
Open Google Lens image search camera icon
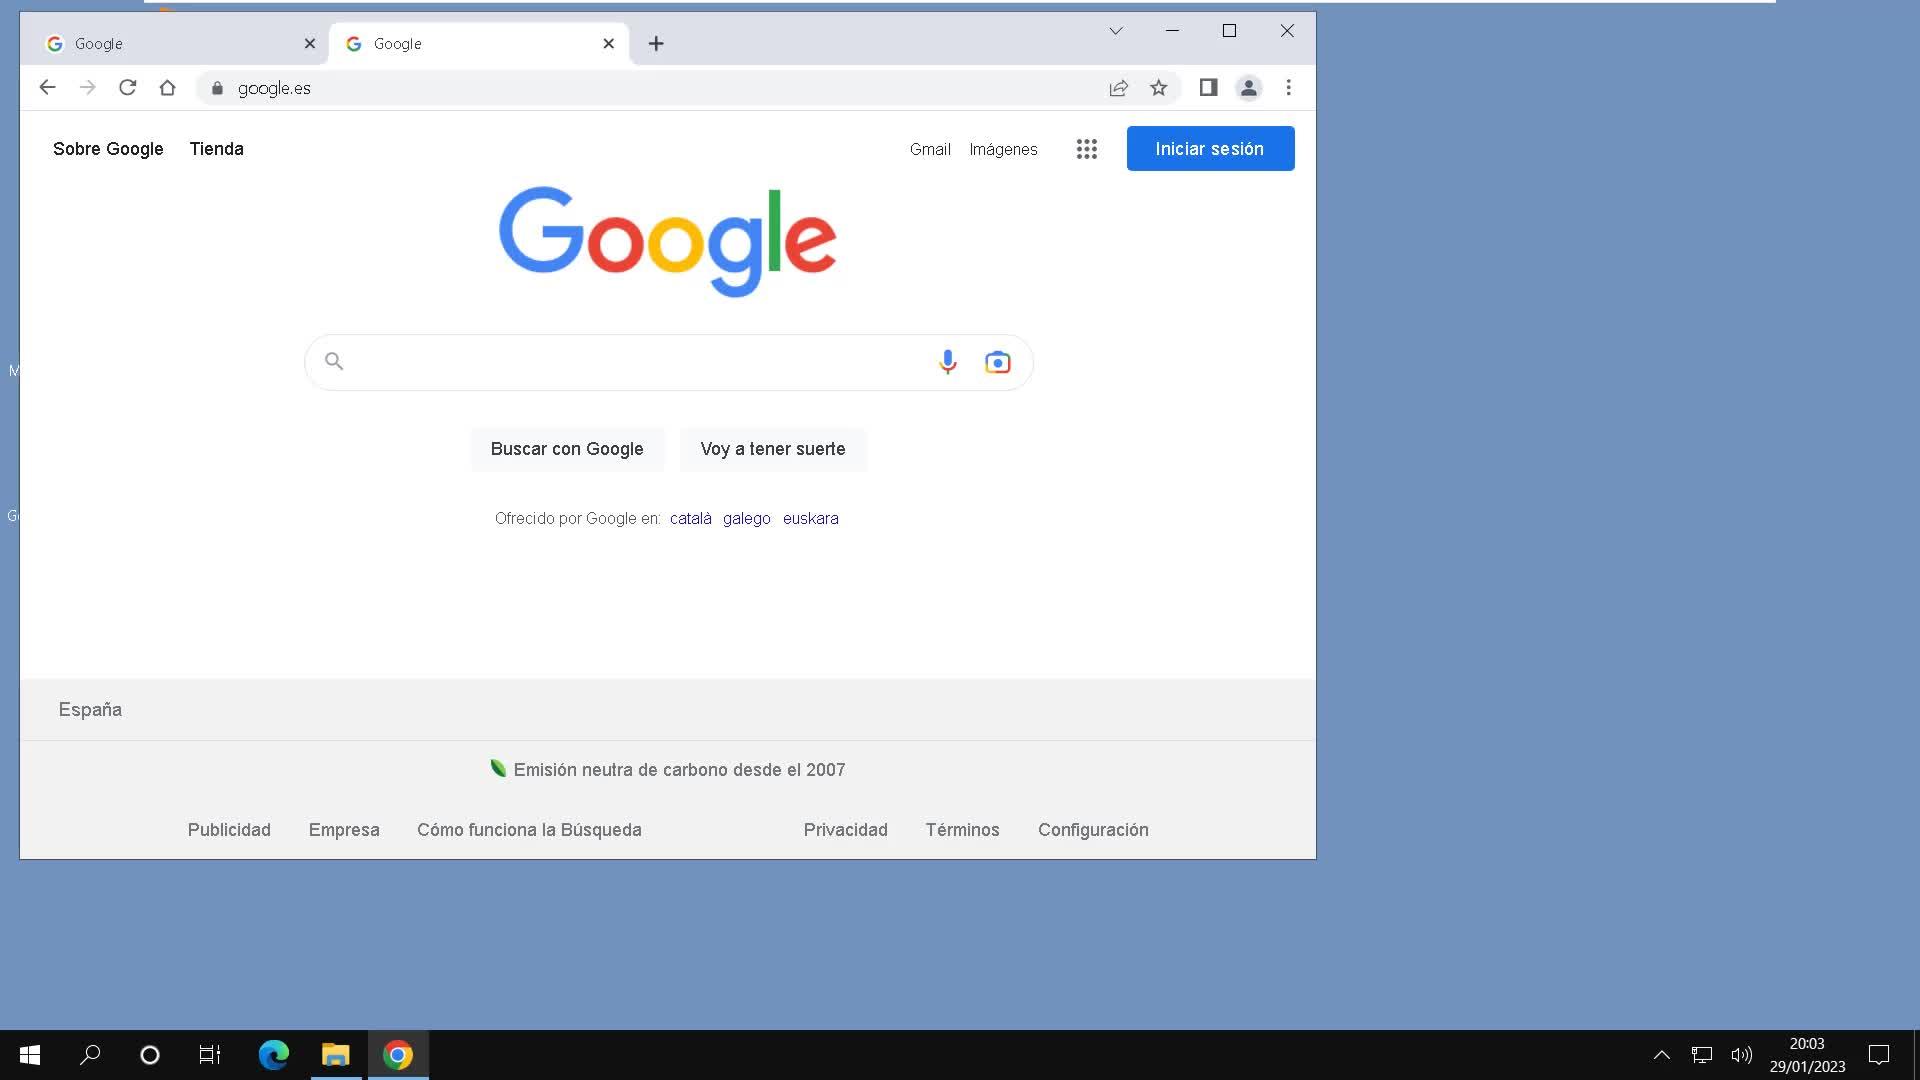coord(997,362)
